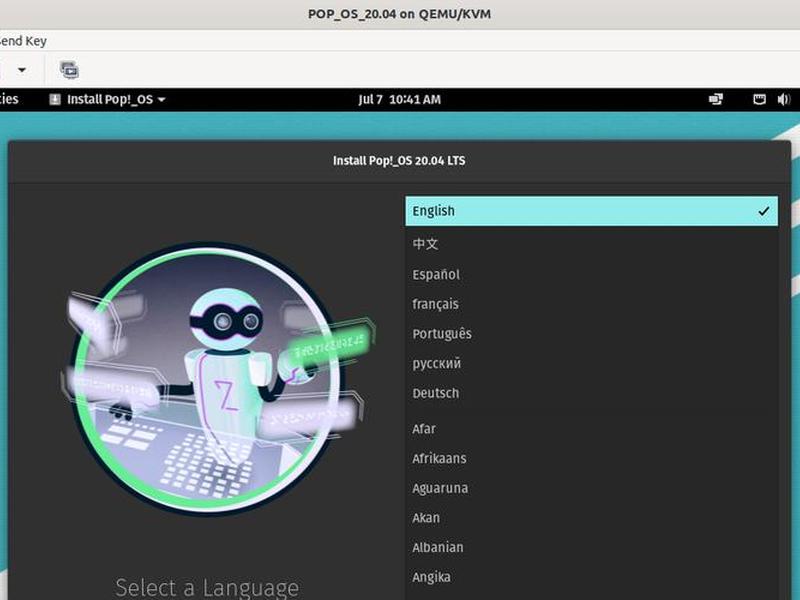Screen dimensions: 800x600
Task: Click the installer icon in top bar
Action: [x=55, y=99]
